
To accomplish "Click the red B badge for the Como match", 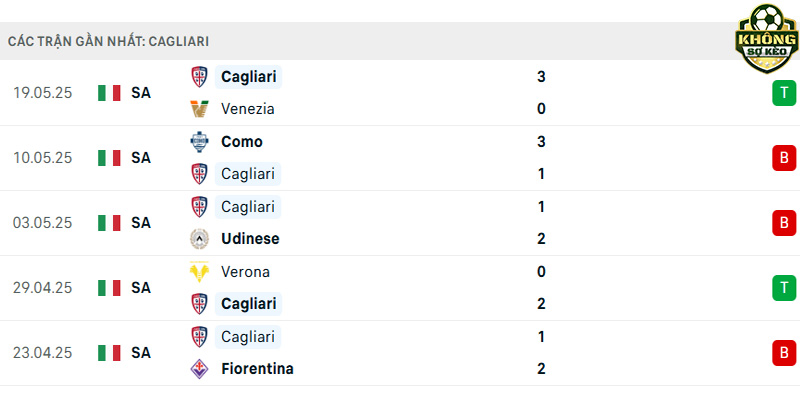I will [x=784, y=158].
